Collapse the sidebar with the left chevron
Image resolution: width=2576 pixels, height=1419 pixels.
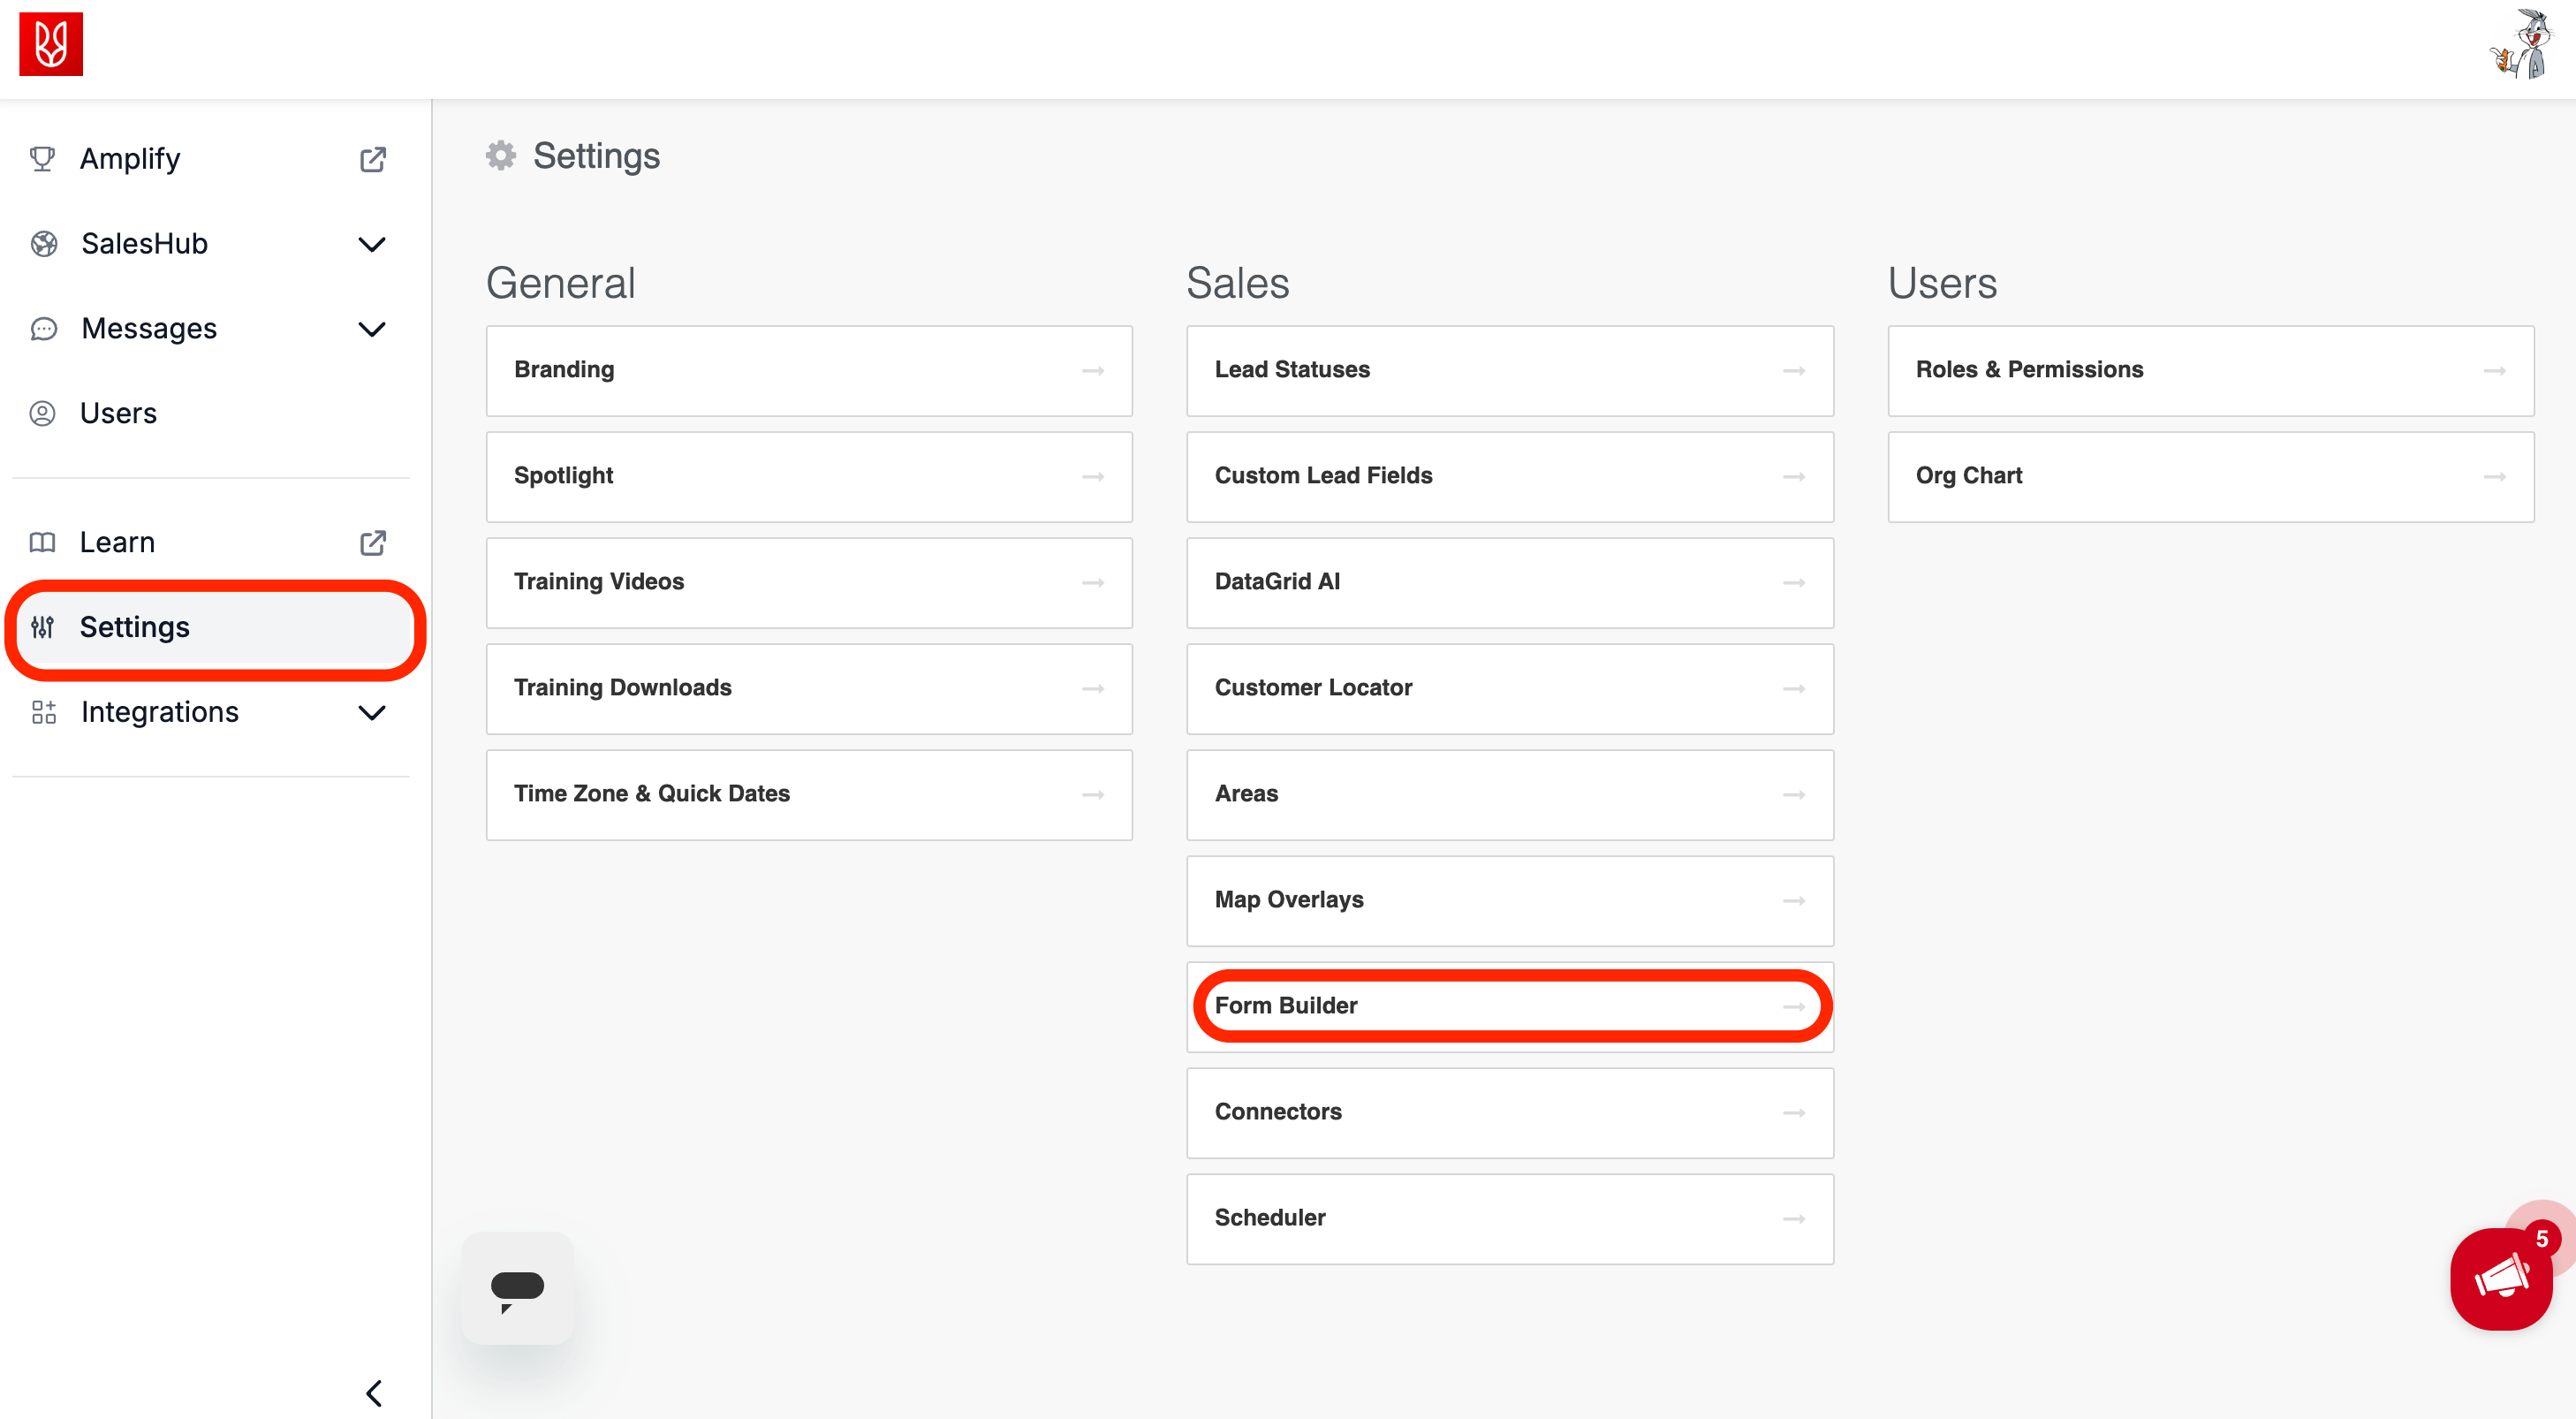point(374,1392)
